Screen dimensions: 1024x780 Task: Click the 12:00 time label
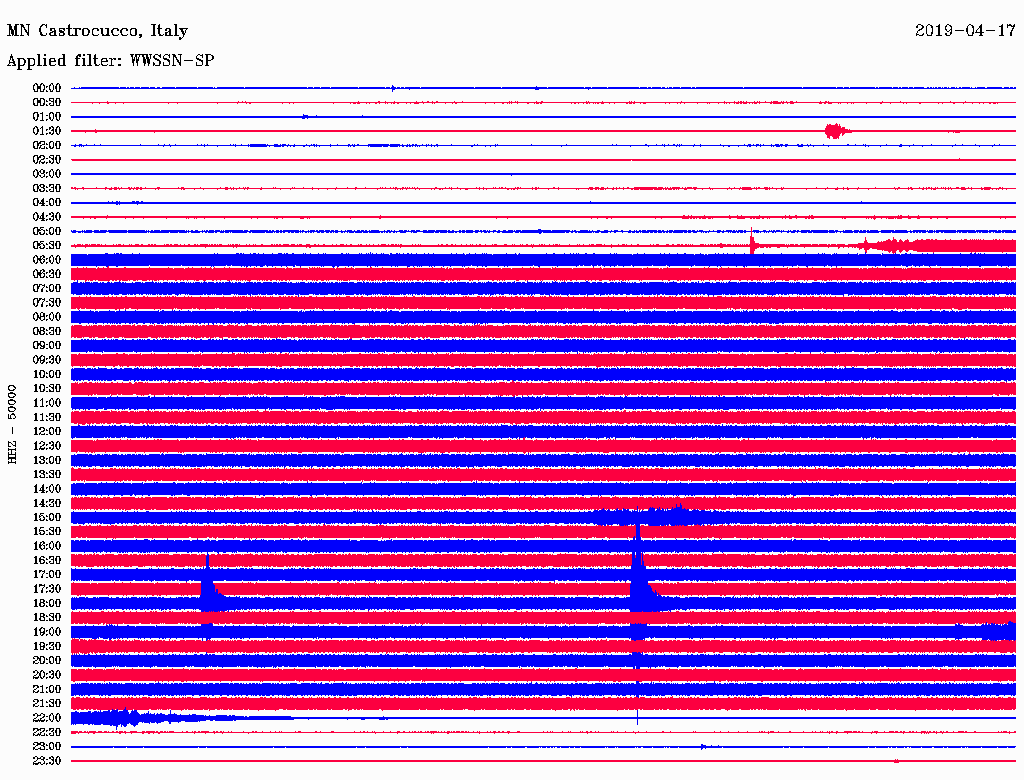pos(47,431)
